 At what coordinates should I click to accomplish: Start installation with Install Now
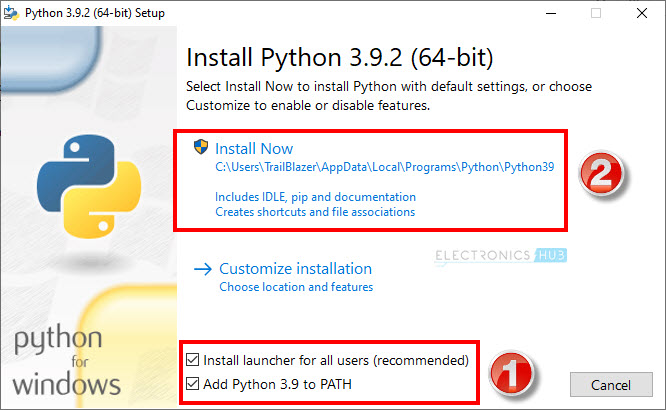click(x=254, y=148)
